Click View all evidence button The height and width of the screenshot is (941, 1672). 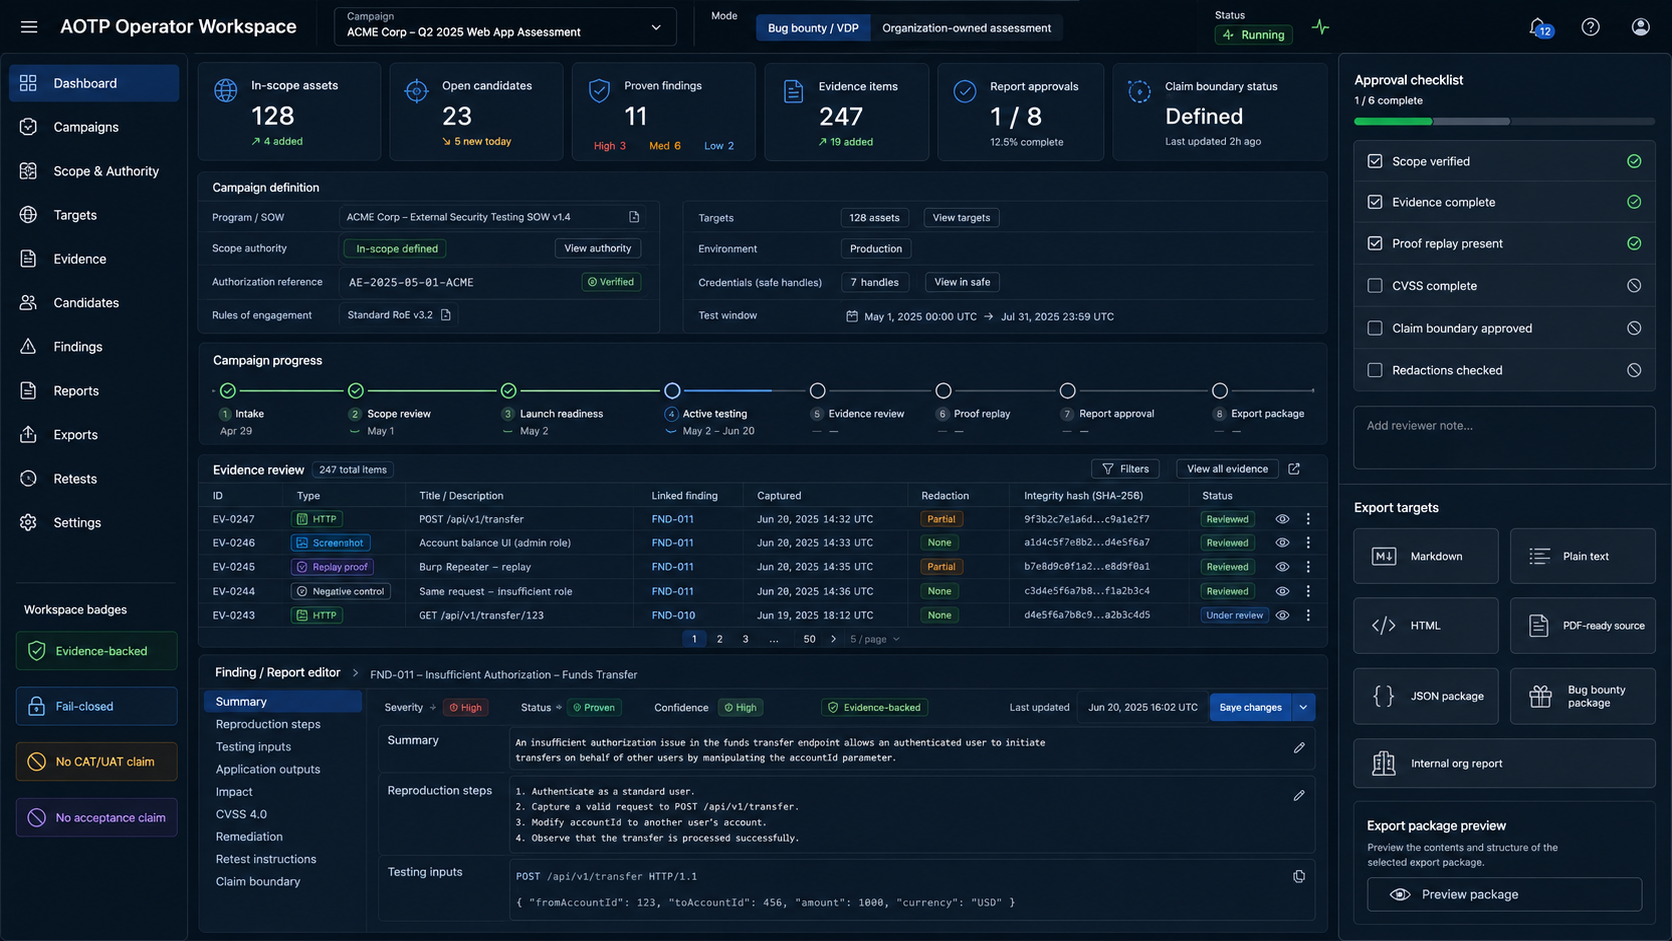pyautogui.click(x=1227, y=469)
